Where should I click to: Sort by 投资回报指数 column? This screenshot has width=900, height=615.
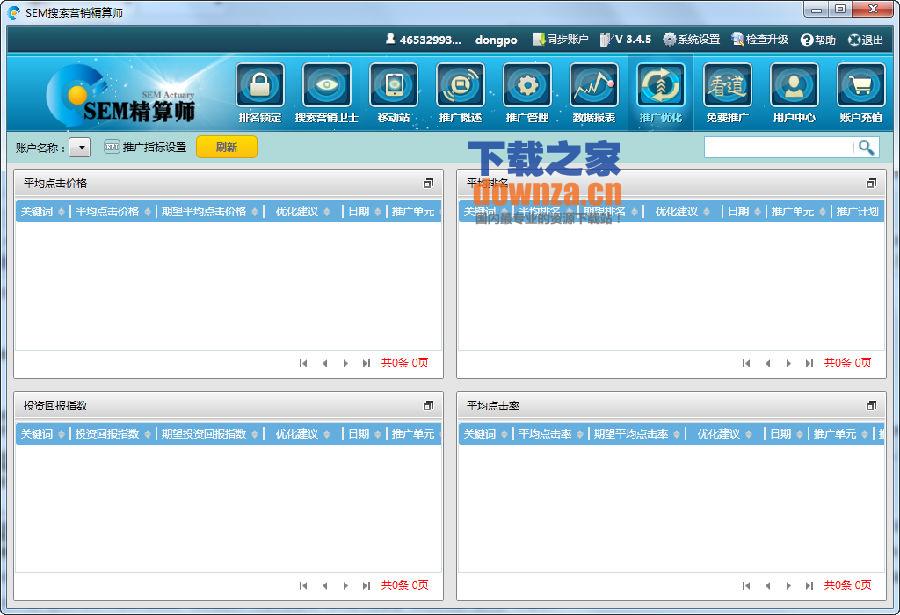point(112,434)
